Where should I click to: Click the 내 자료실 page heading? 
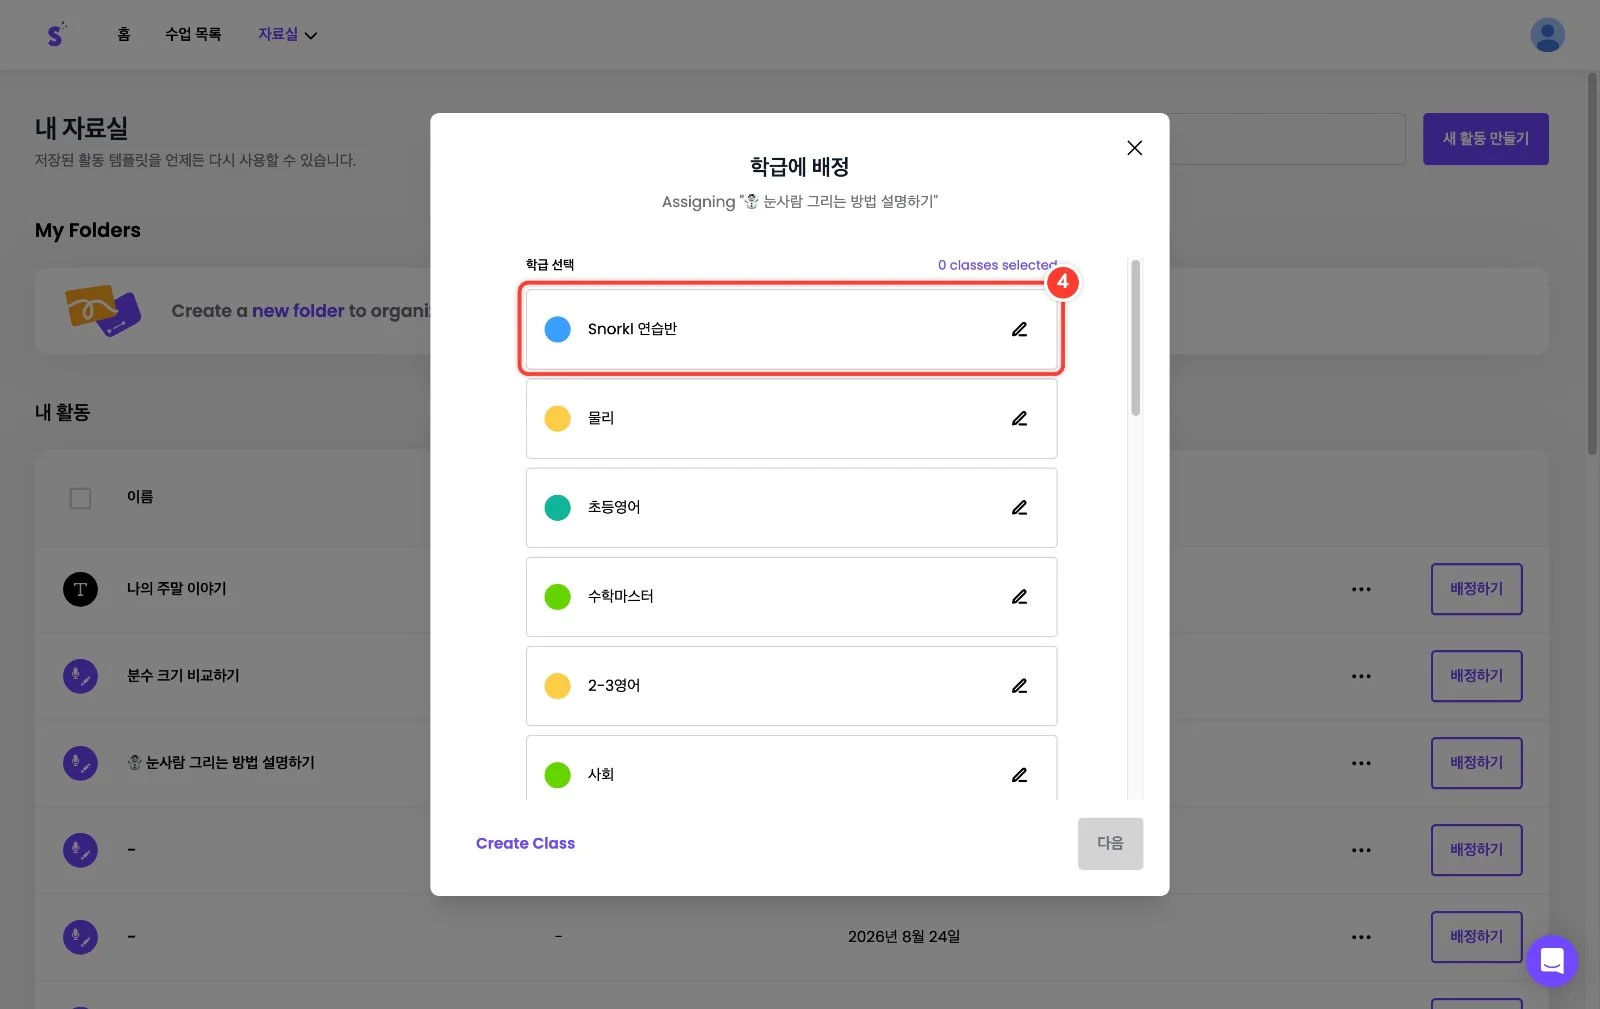[x=81, y=128]
